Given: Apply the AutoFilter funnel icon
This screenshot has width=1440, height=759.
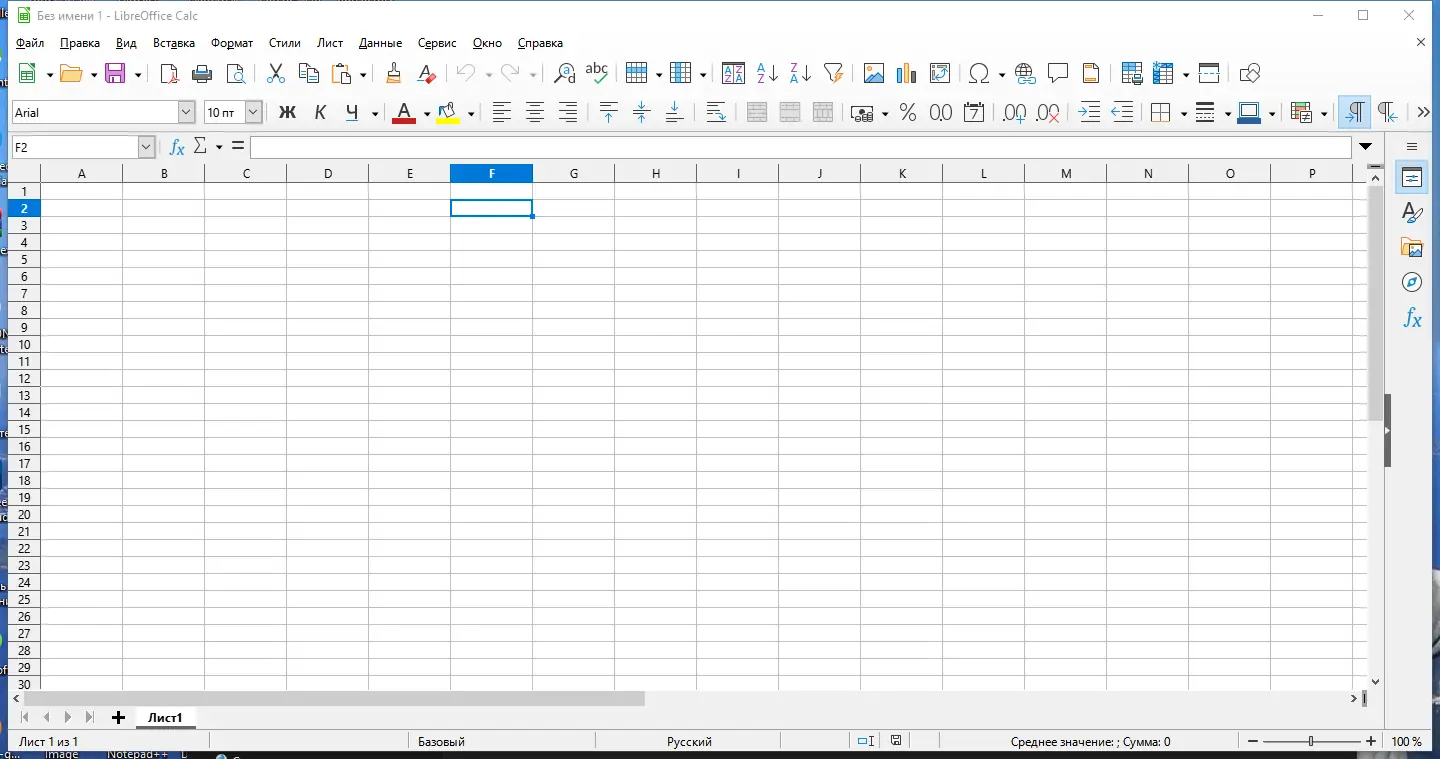Looking at the screenshot, I should pyautogui.click(x=833, y=73).
